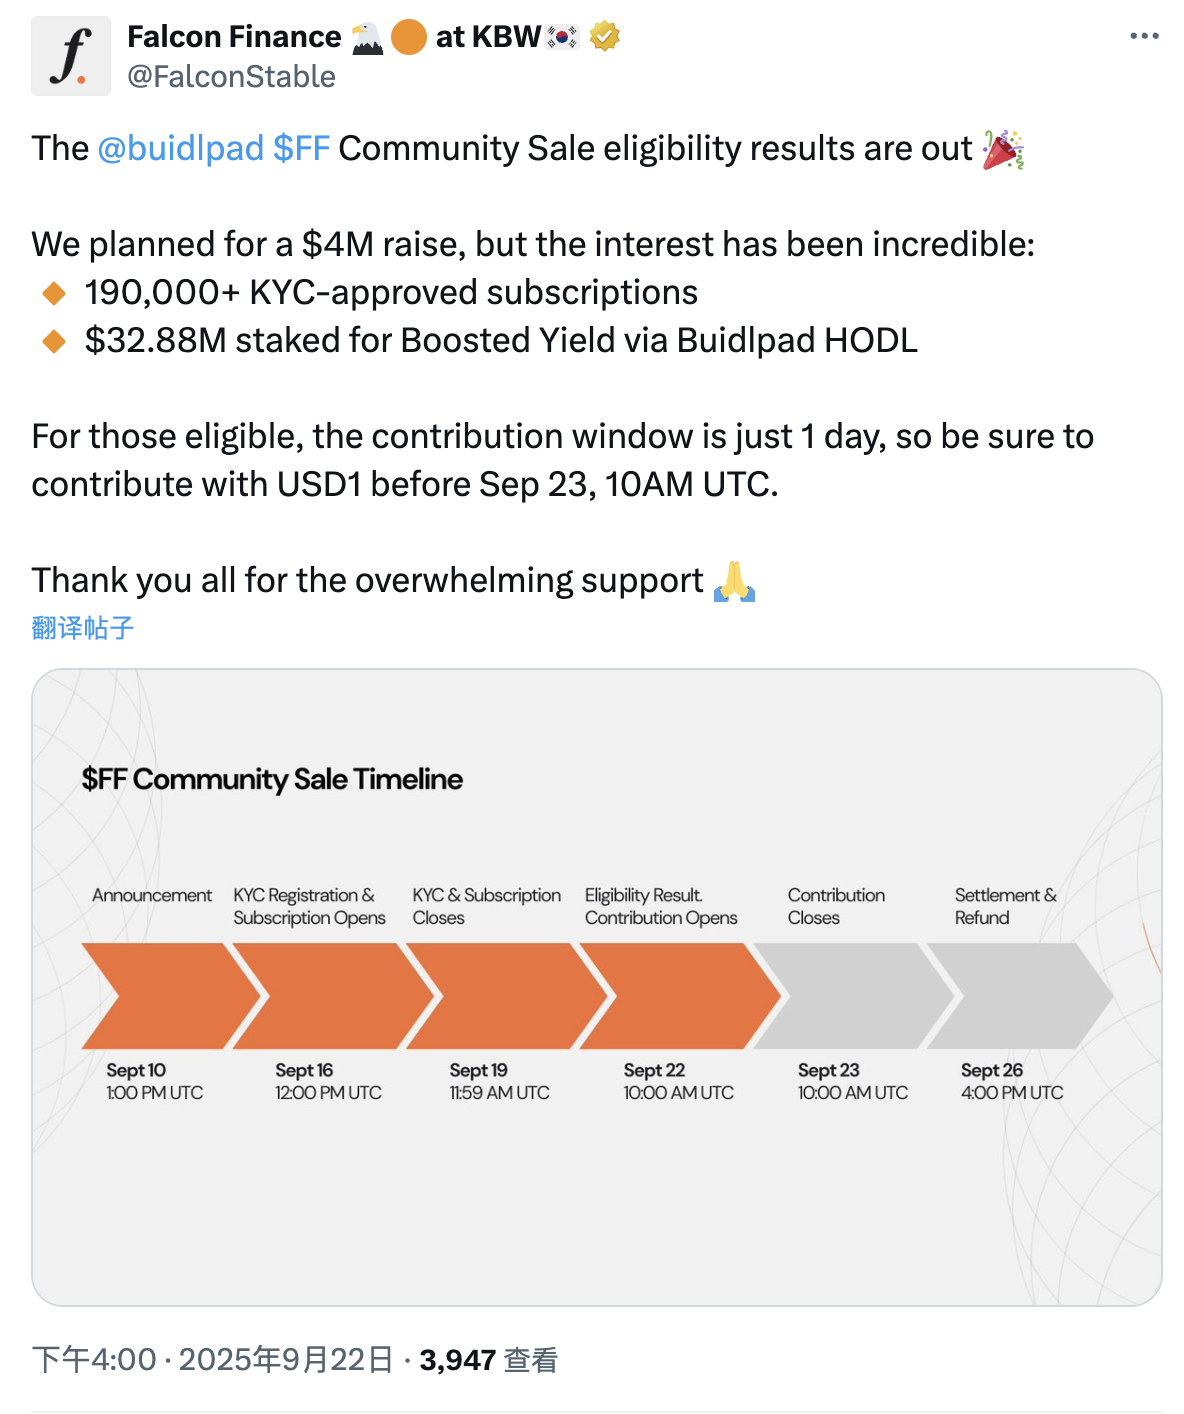Open Falcon Finance profile avatar

pos(71,56)
